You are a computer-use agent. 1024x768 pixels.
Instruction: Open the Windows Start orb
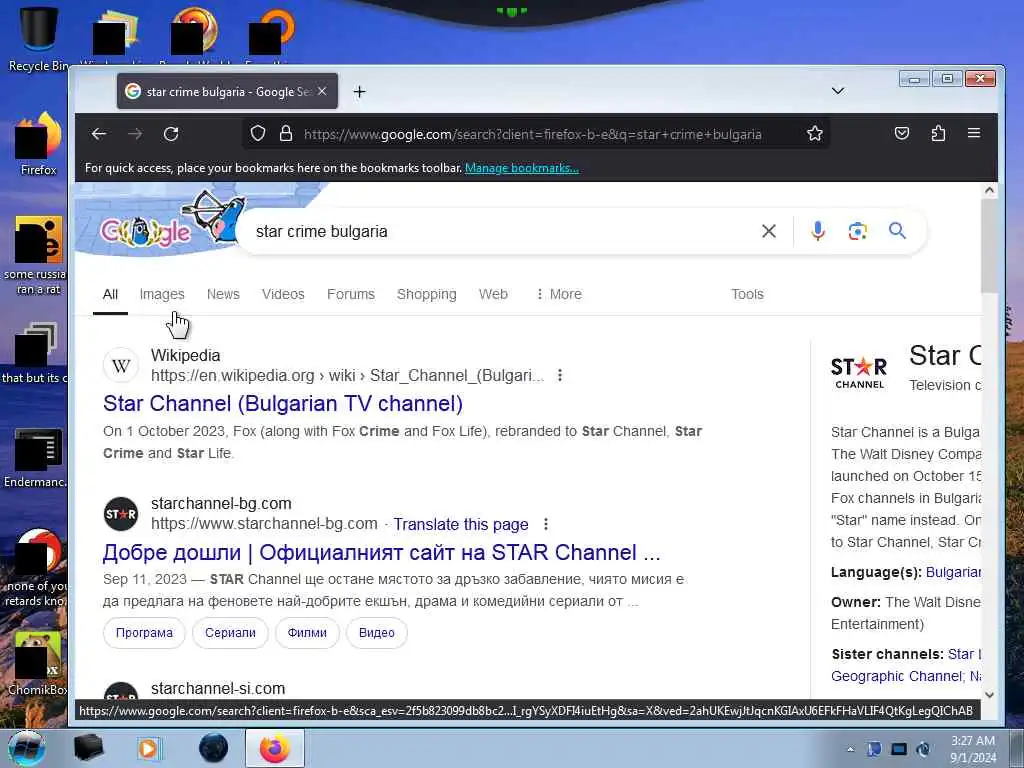tap(27, 748)
